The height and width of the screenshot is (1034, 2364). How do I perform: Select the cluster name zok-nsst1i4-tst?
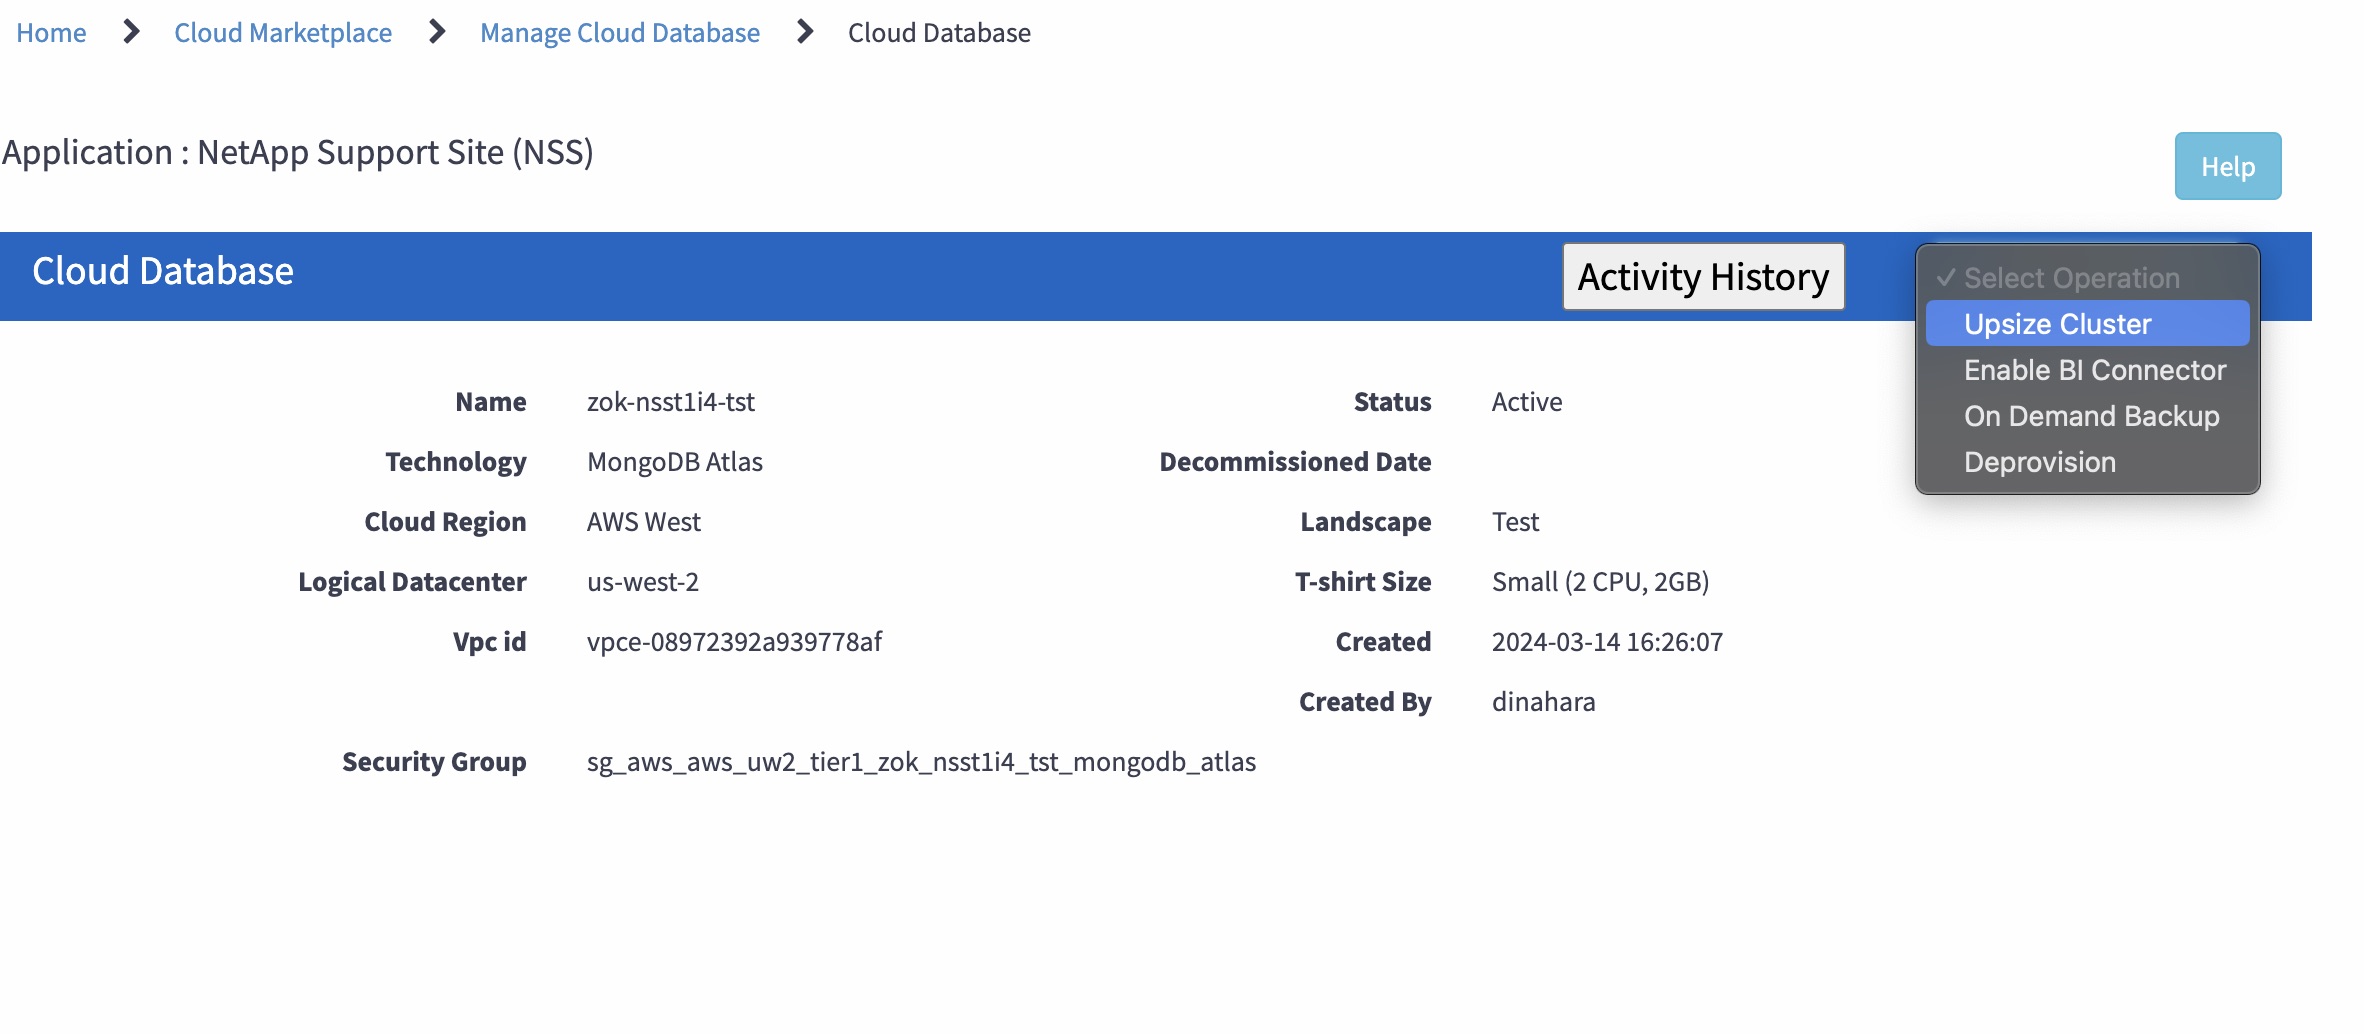(671, 402)
